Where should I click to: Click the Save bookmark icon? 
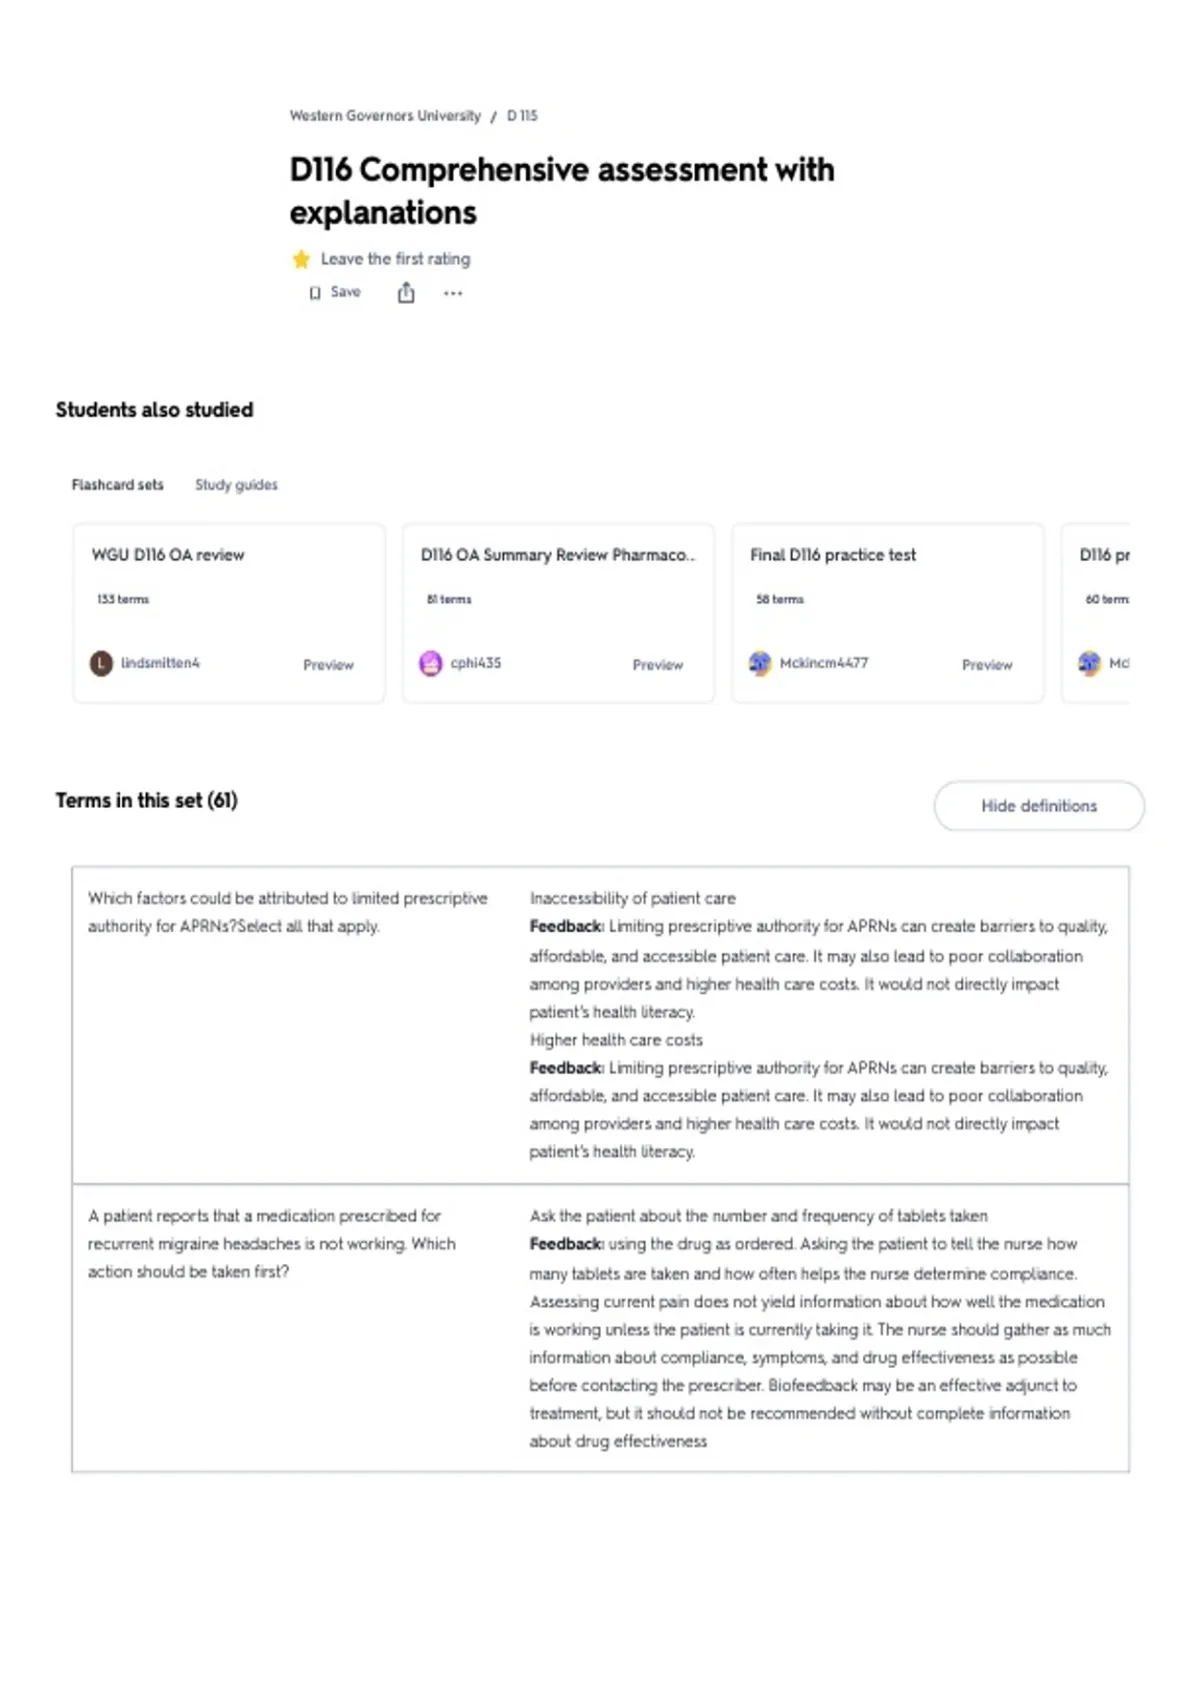315,293
